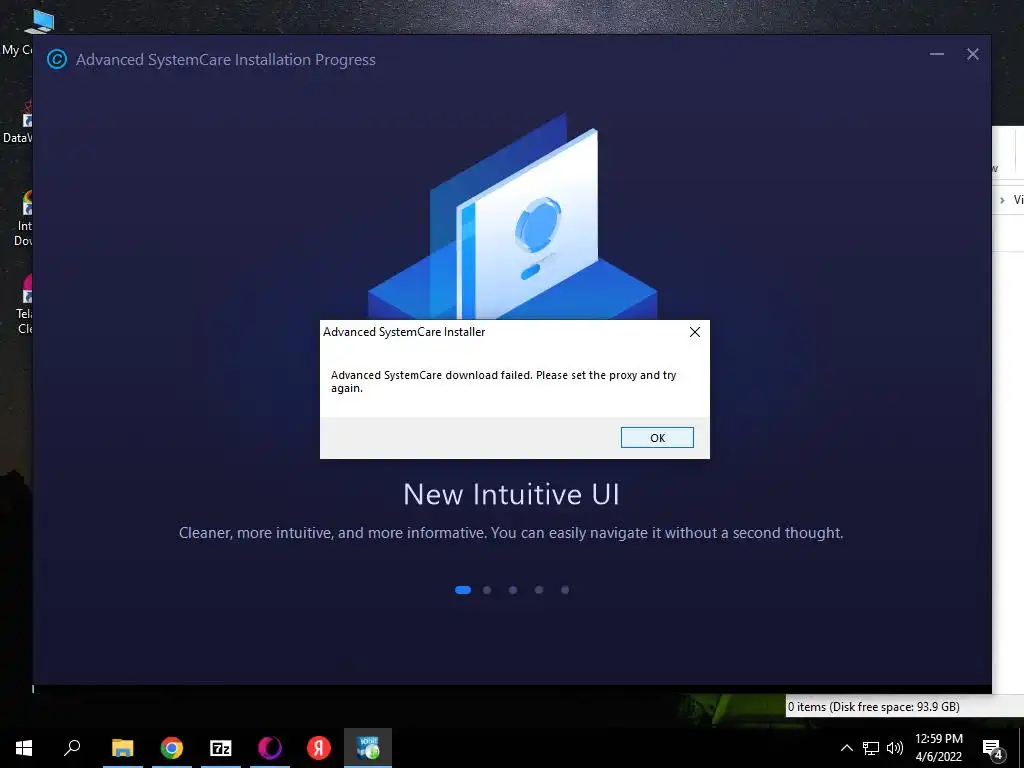This screenshot has width=1024, height=768.
Task: Select the first slide indicator dot
Action: tap(463, 590)
